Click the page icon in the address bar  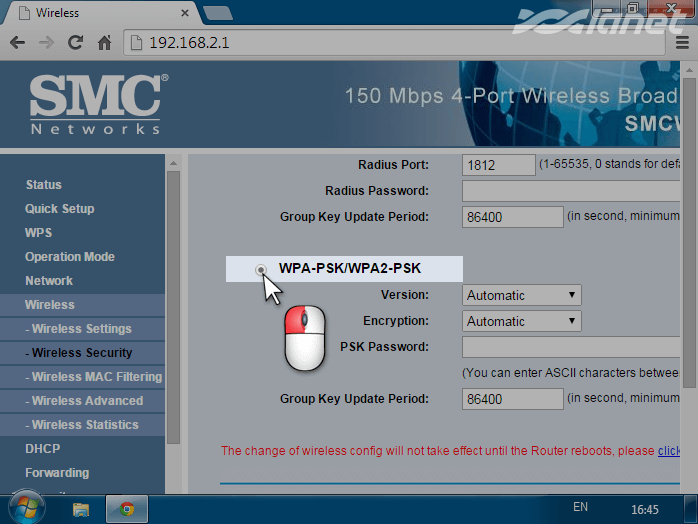coord(136,43)
